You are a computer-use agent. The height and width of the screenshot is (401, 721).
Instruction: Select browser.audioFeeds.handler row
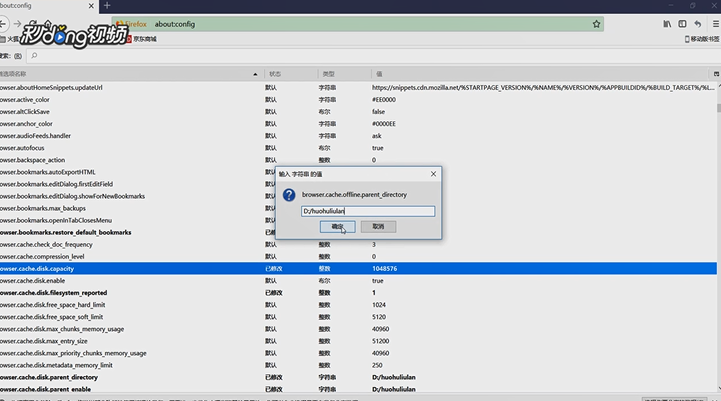click(x=358, y=136)
